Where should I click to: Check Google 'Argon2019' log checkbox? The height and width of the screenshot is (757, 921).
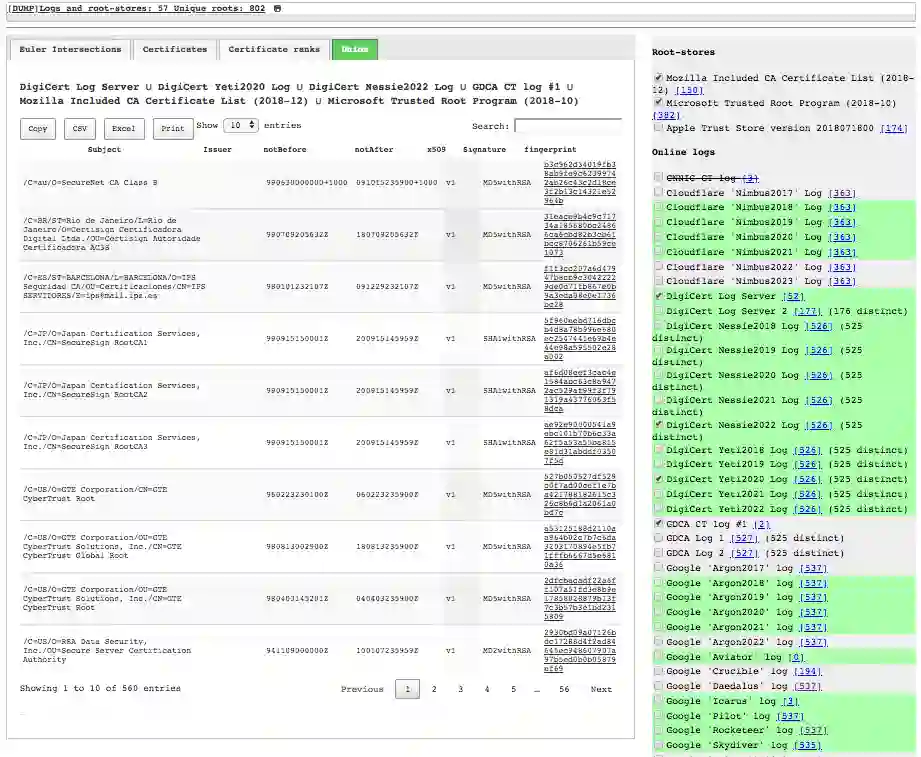click(658, 597)
